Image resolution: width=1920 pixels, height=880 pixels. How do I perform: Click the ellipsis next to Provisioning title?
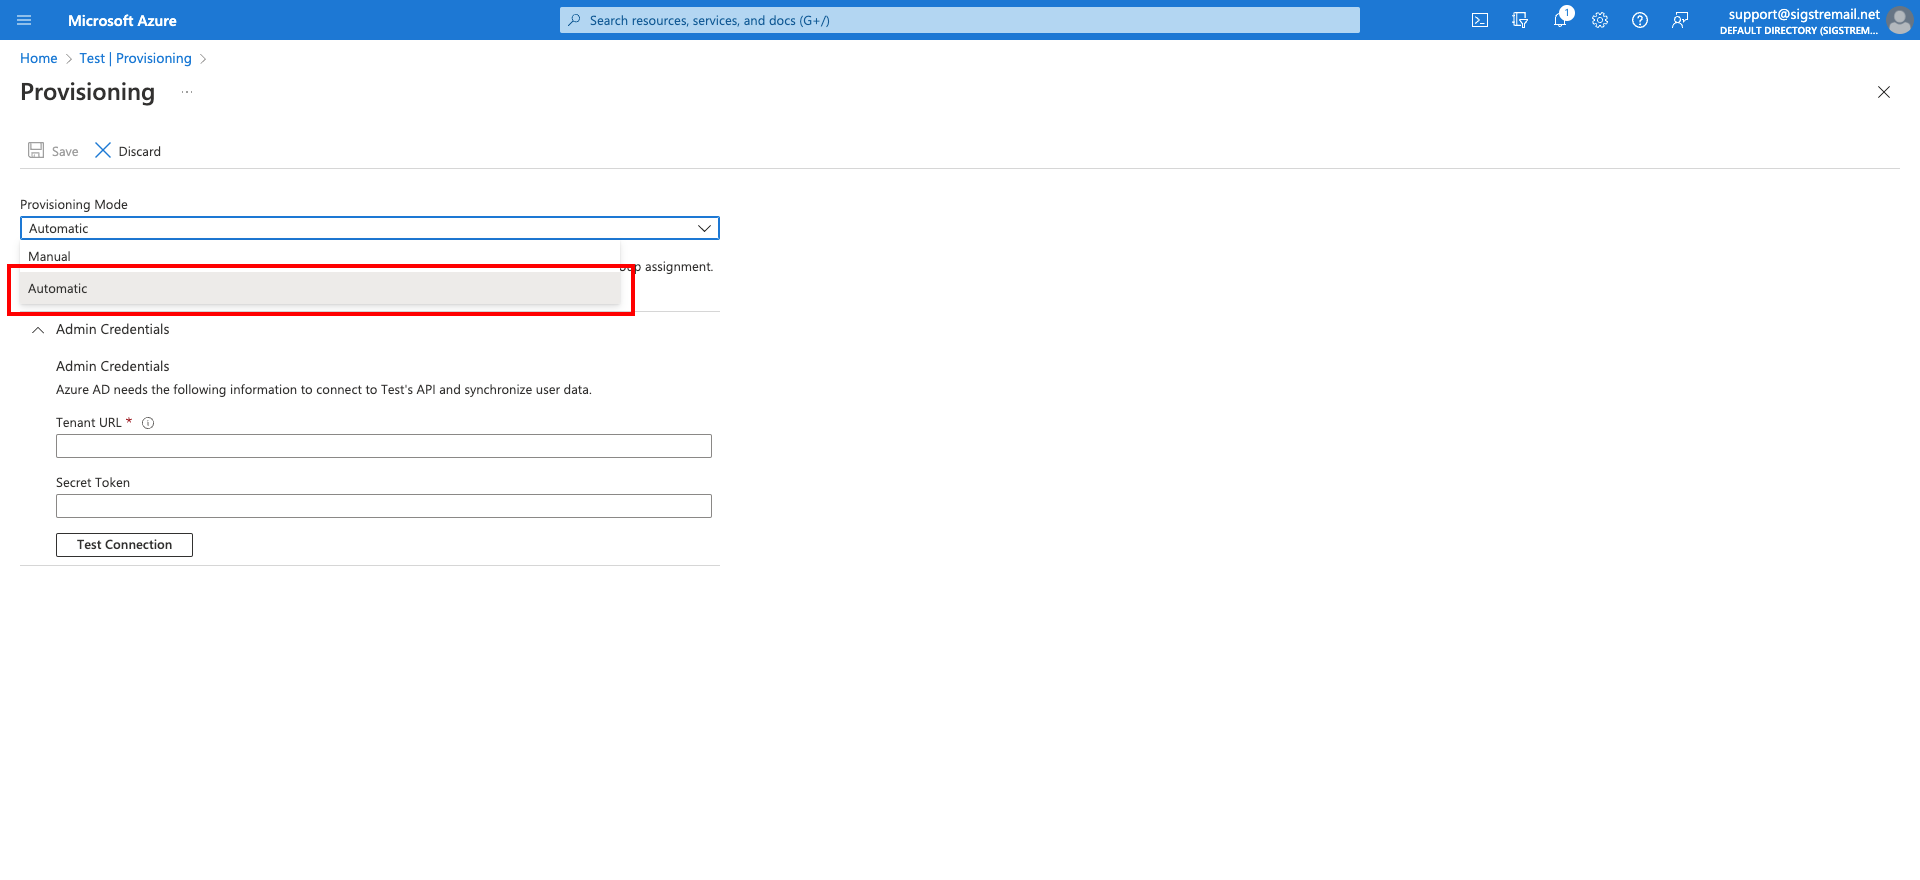pyautogui.click(x=187, y=92)
